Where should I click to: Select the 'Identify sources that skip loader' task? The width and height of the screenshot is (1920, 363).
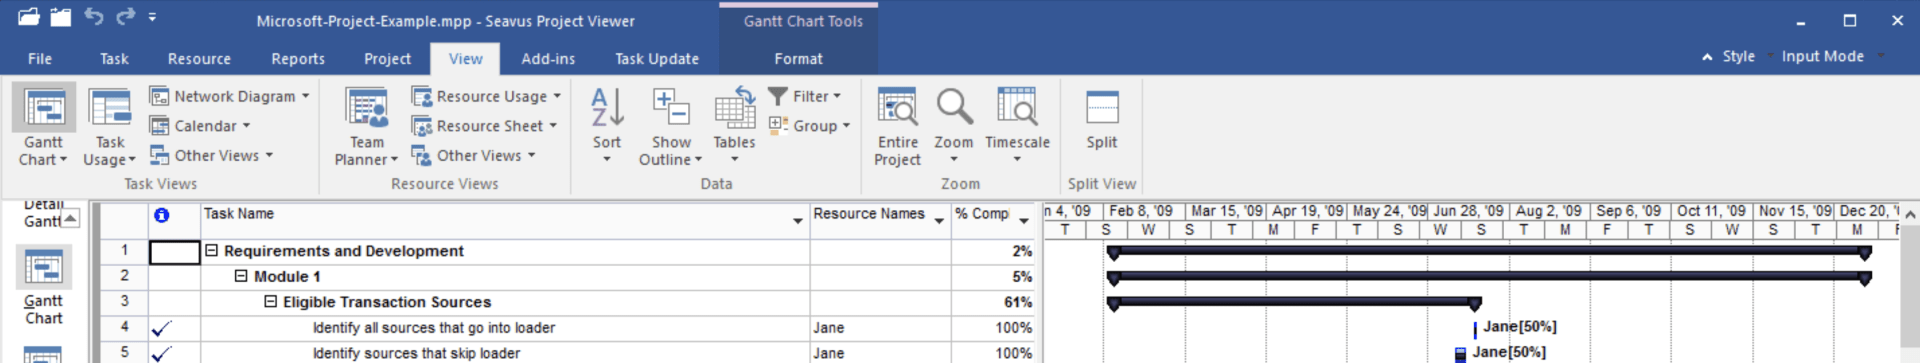[x=416, y=353]
